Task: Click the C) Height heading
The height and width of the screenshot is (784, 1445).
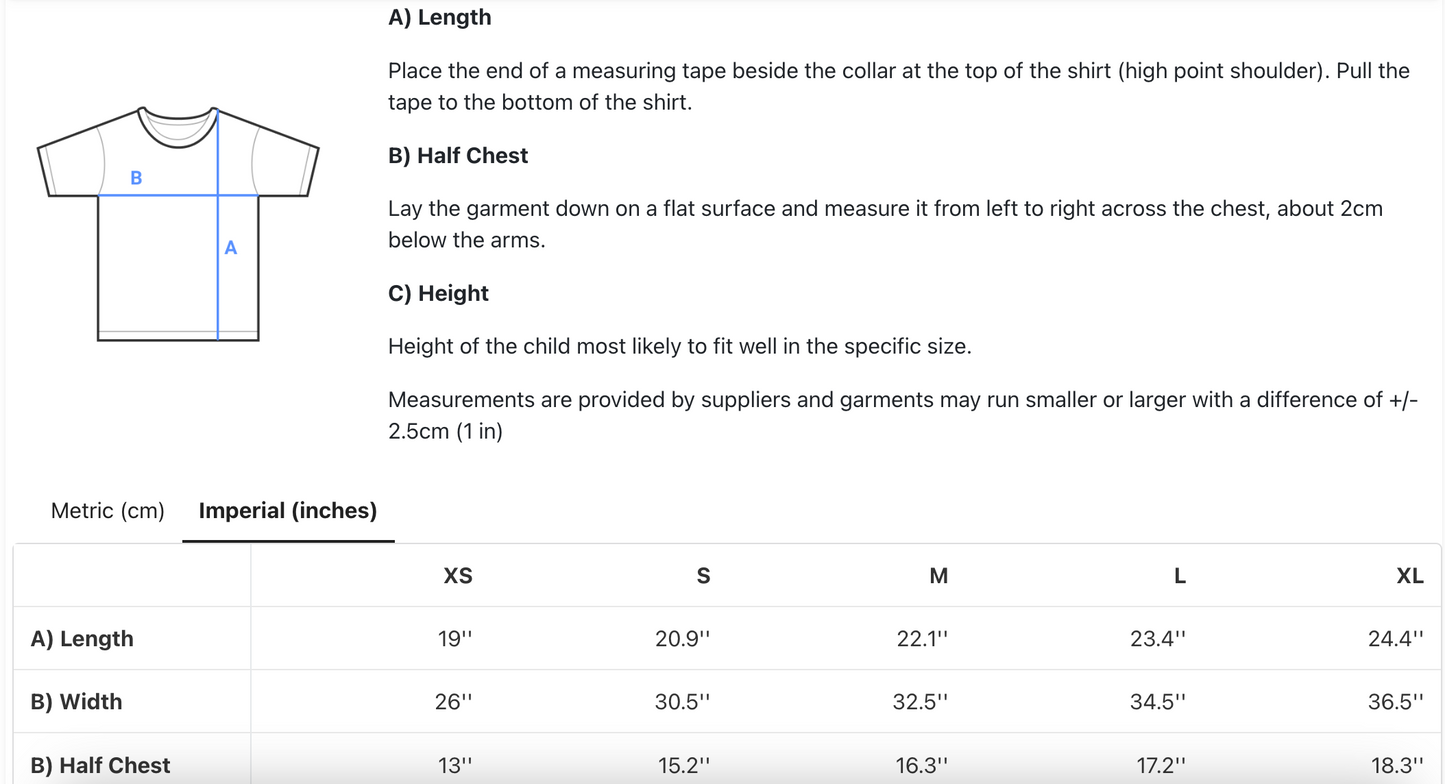Action: coord(438,293)
